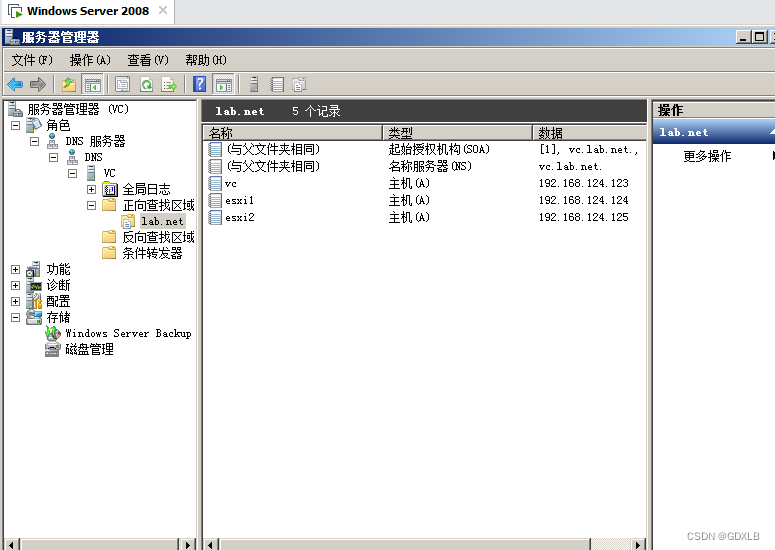Image resolution: width=775 pixels, height=550 pixels.
Task: Select the esxi1 host record
Action: (427, 200)
